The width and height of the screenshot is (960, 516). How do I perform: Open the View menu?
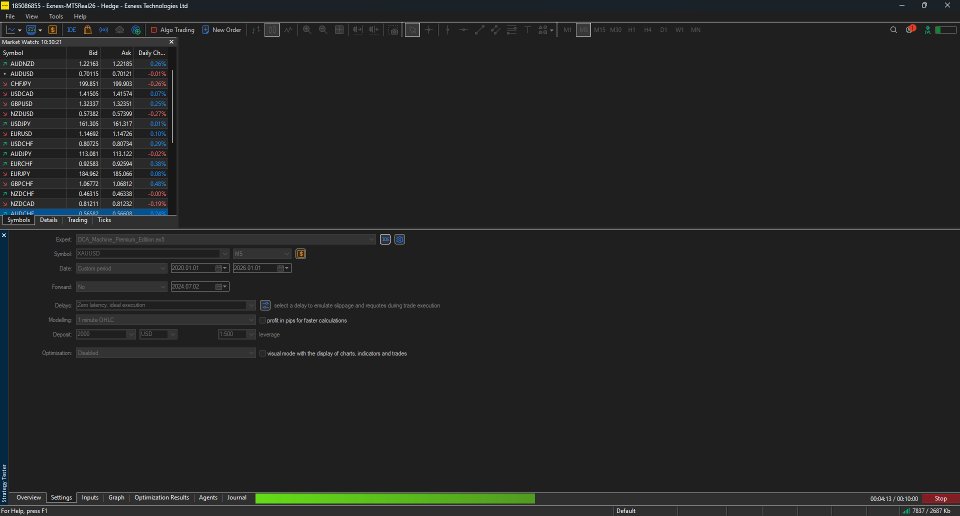[x=31, y=17]
